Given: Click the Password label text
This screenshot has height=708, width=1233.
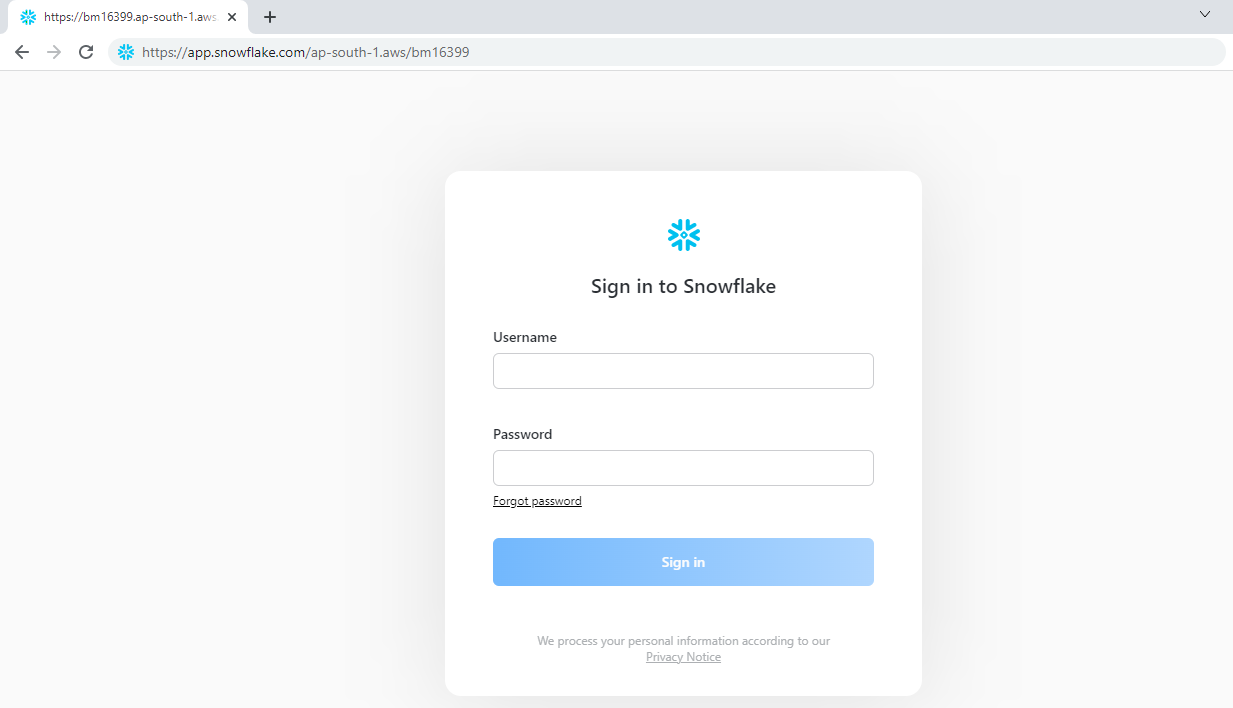Looking at the screenshot, I should tap(522, 434).
